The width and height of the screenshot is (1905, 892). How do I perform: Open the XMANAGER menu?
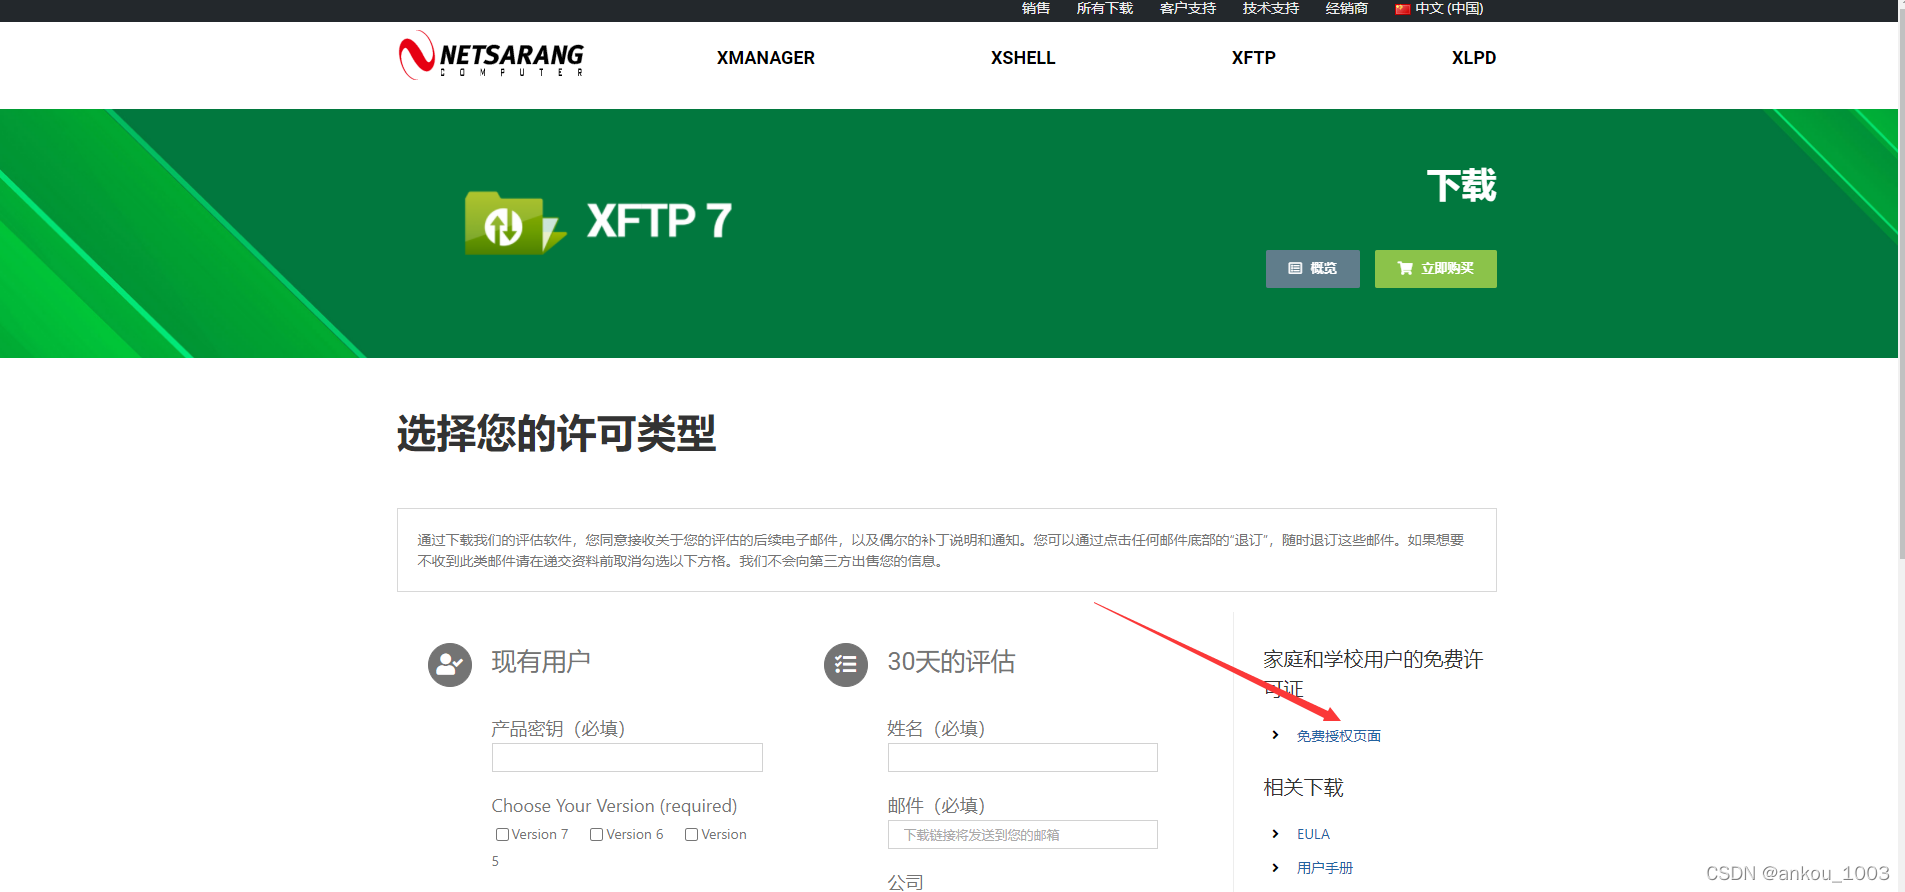click(x=766, y=58)
